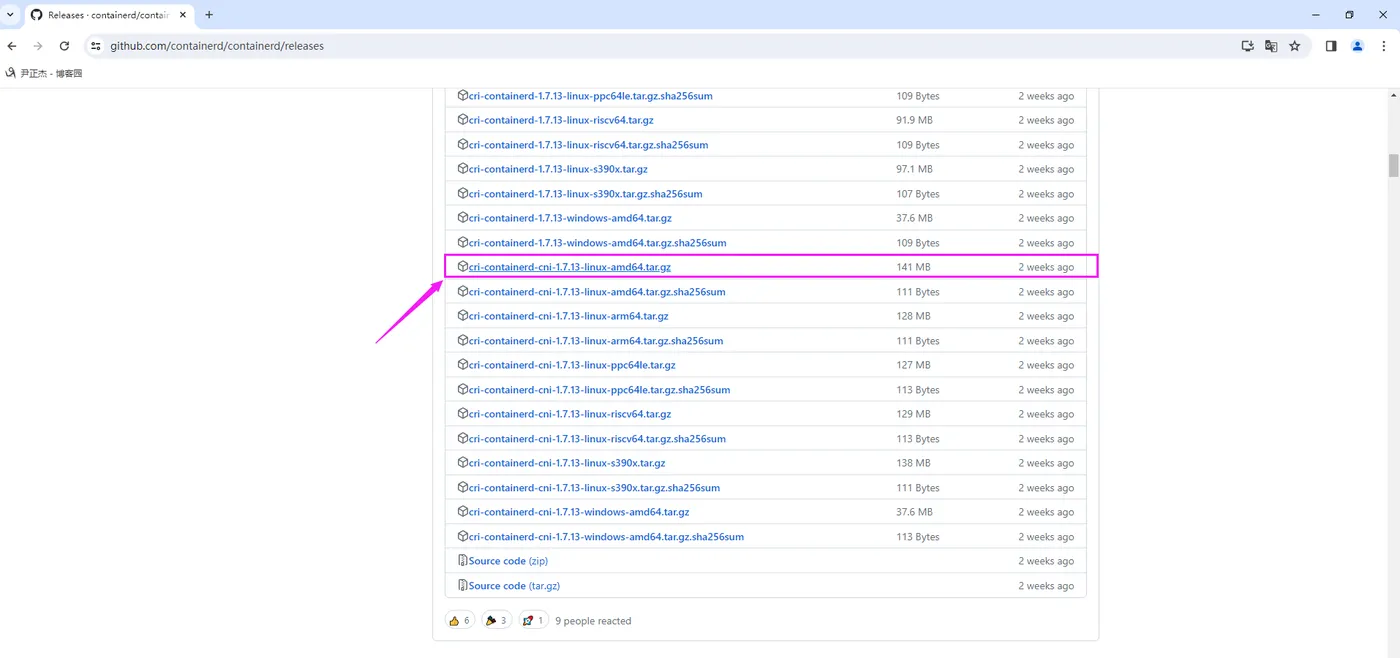Viewport: 1400px width, 658px height.
Task: Click the 9 people reacted text
Action: click(593, 621)
